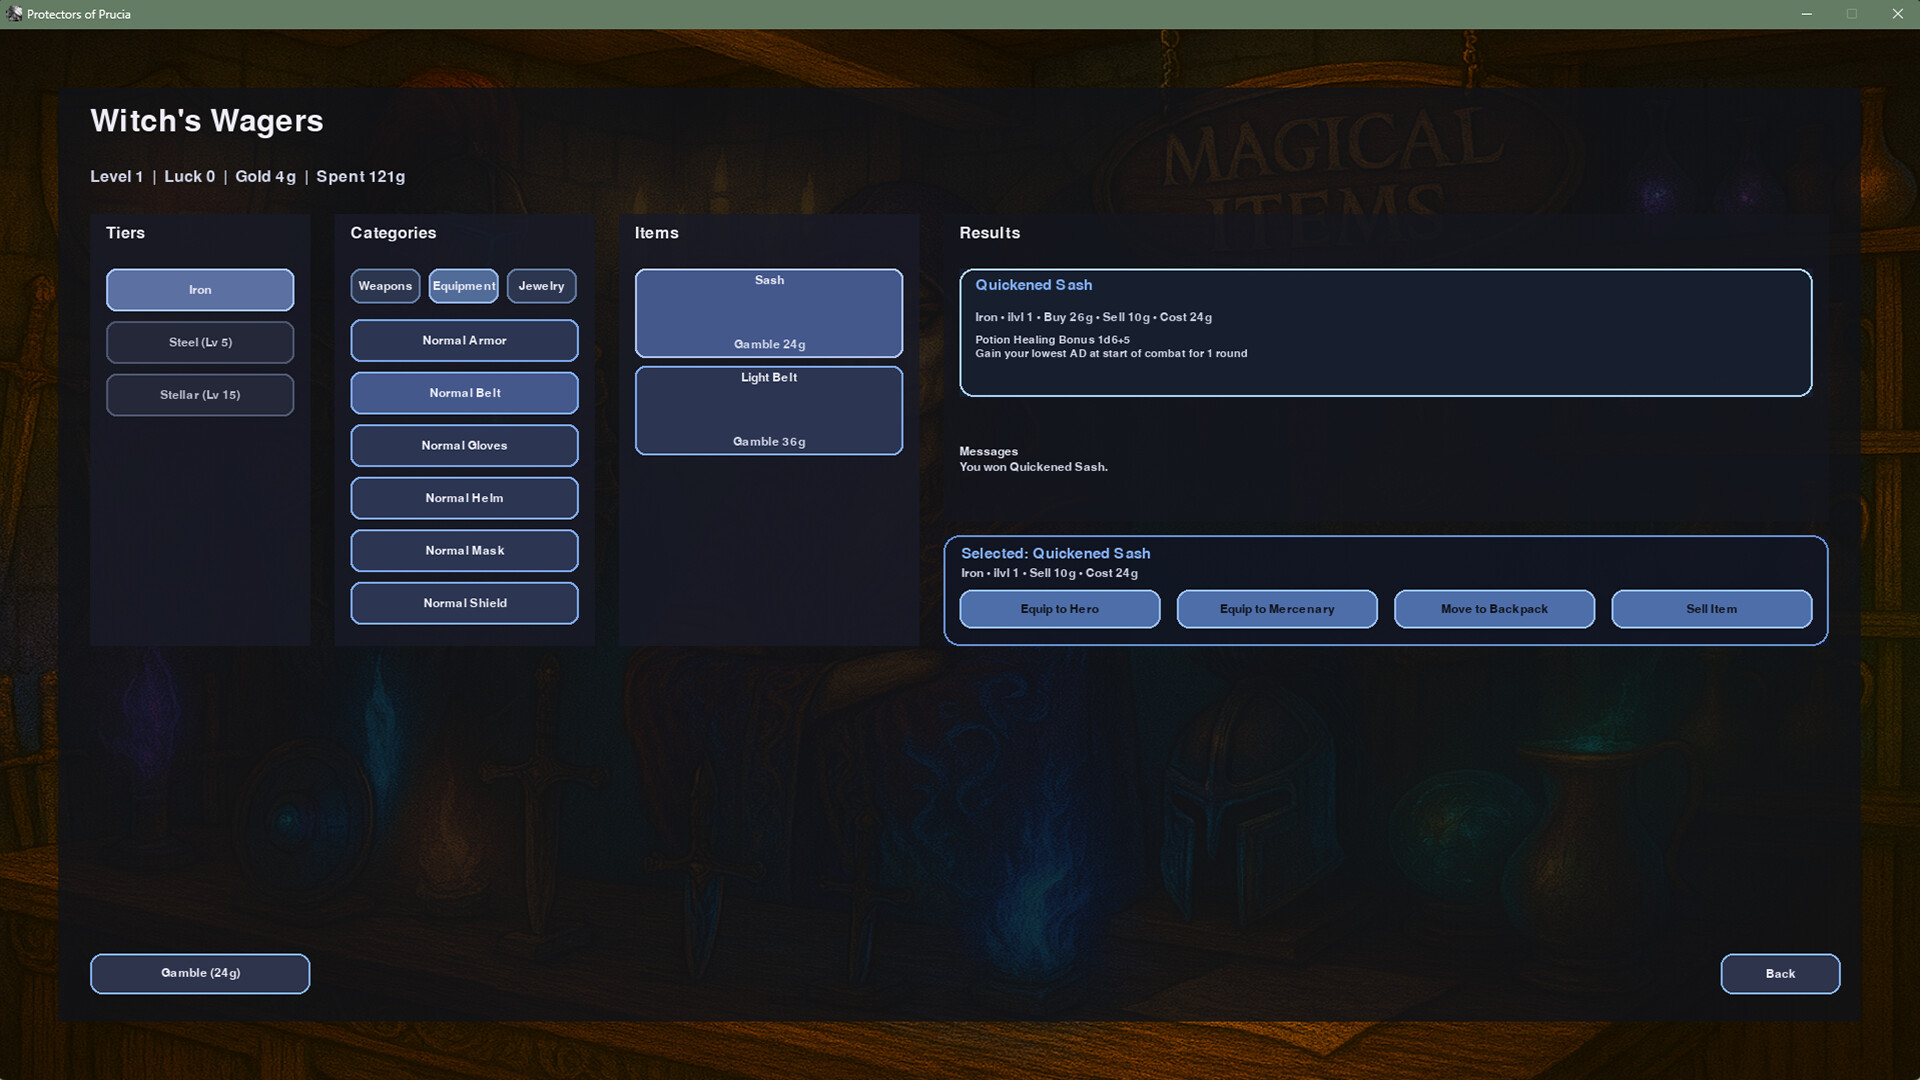The width and height of the screenshot is (1920, 1080).
Task: Click the Protectors of Prucia title bar icon
Action: [x=13, y=14]
